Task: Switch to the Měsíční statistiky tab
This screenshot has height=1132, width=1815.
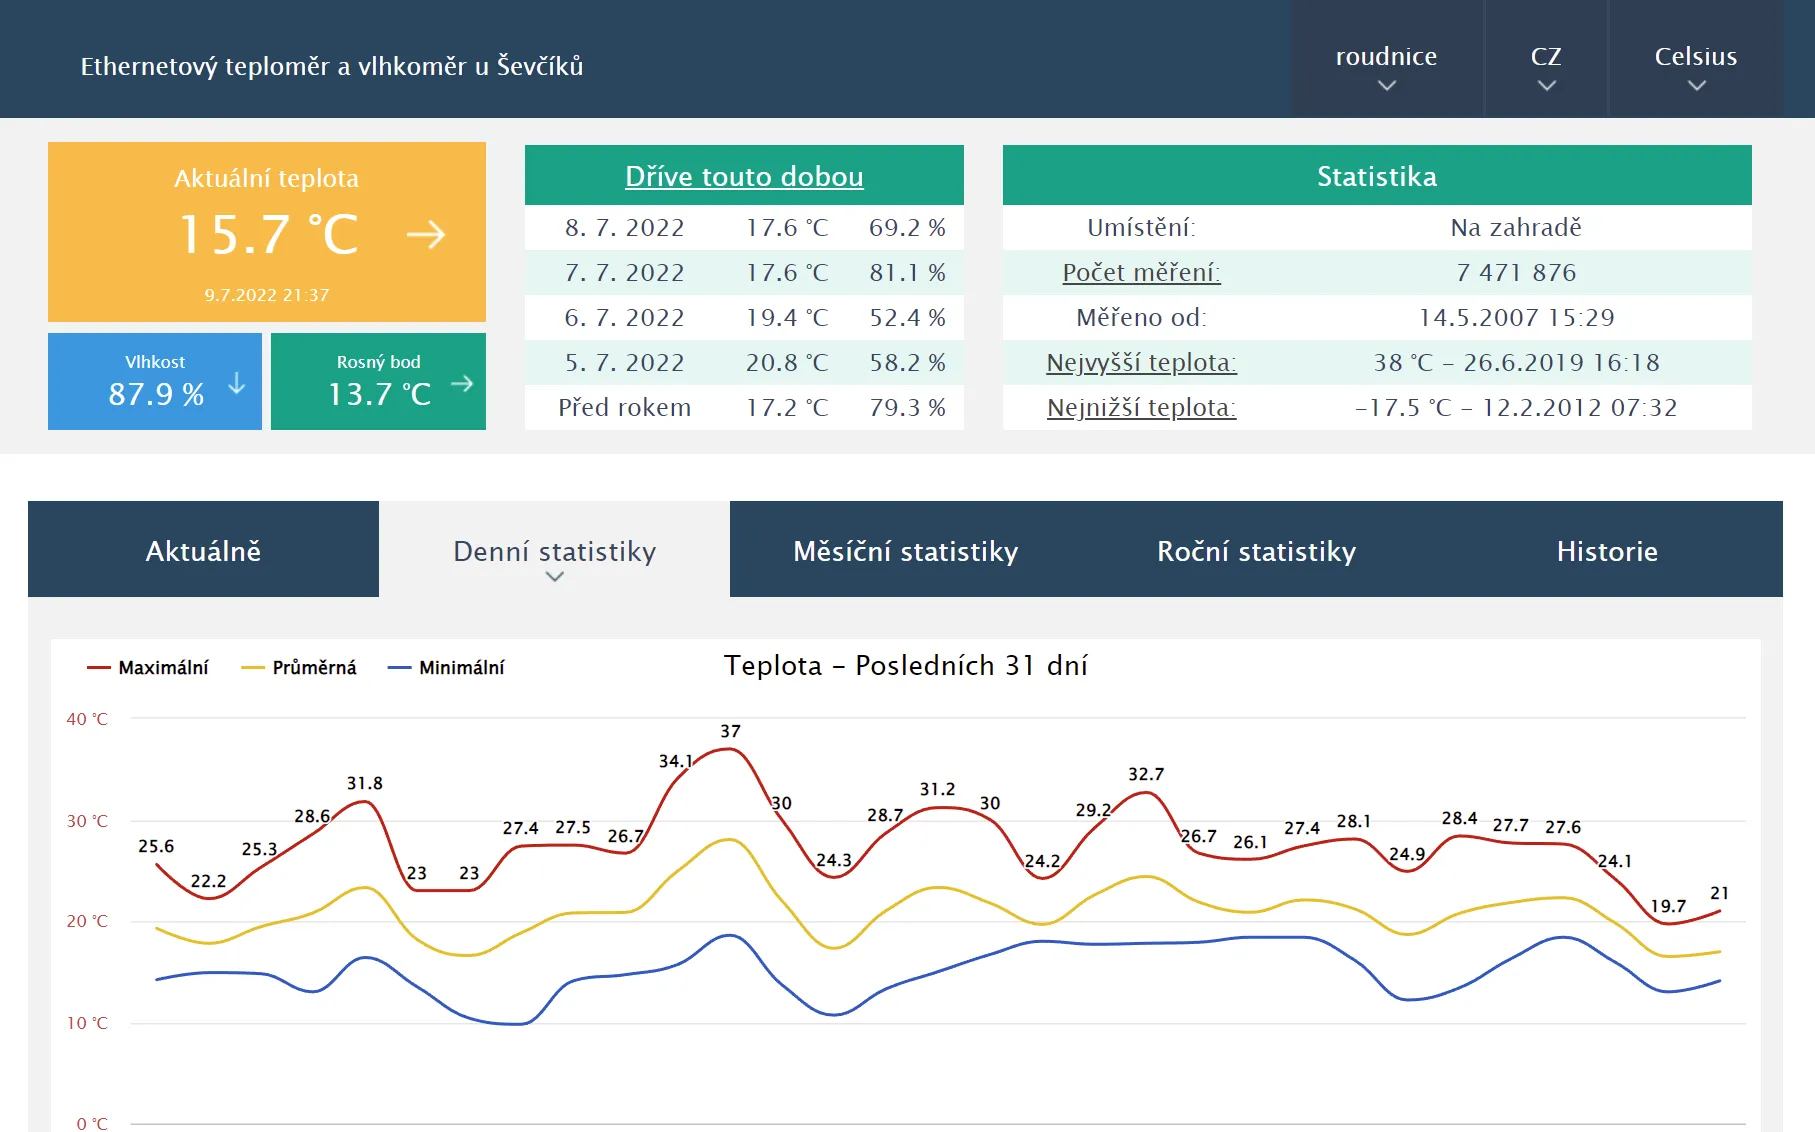Action: pyautogui.click(x=905, y=550)
